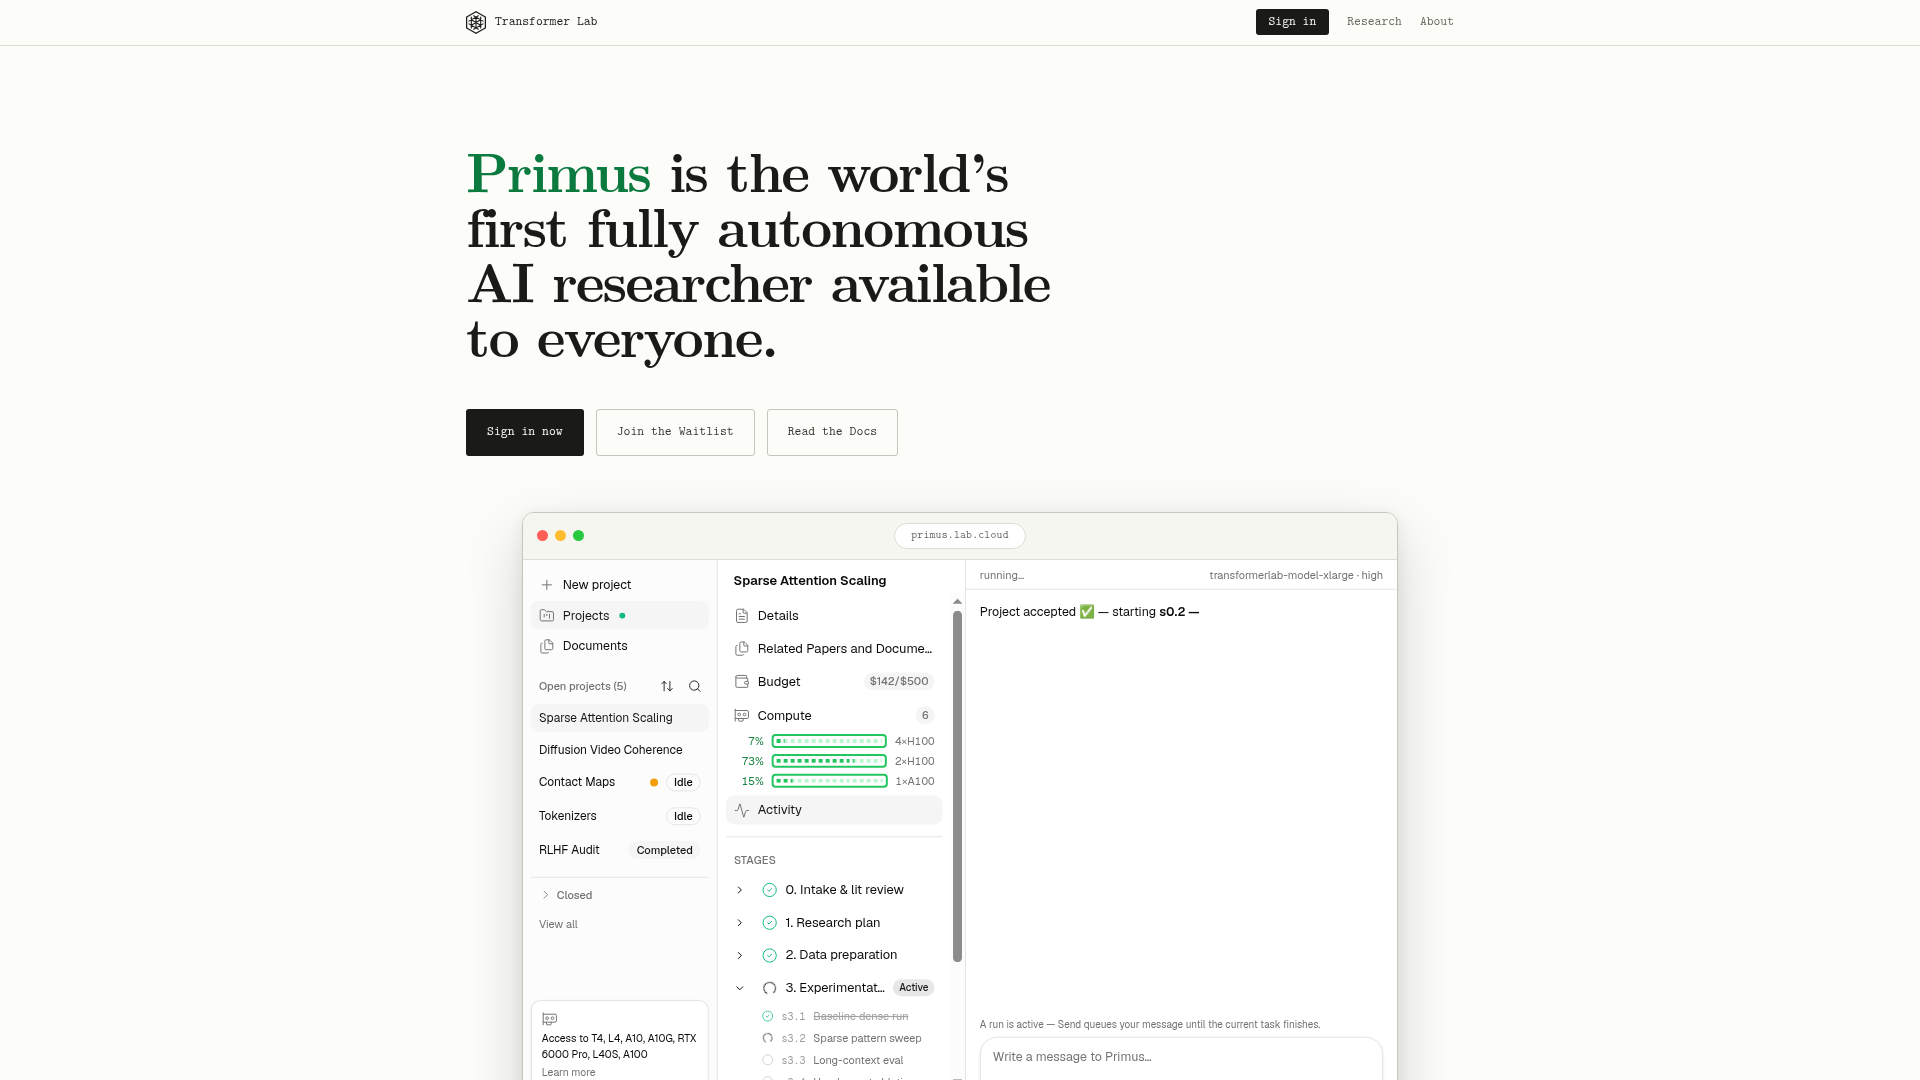The width and height of the screenshot is (1920, 1080).
Task: Click the Compute count badge showing 6
Action: [x=925, y=716]
